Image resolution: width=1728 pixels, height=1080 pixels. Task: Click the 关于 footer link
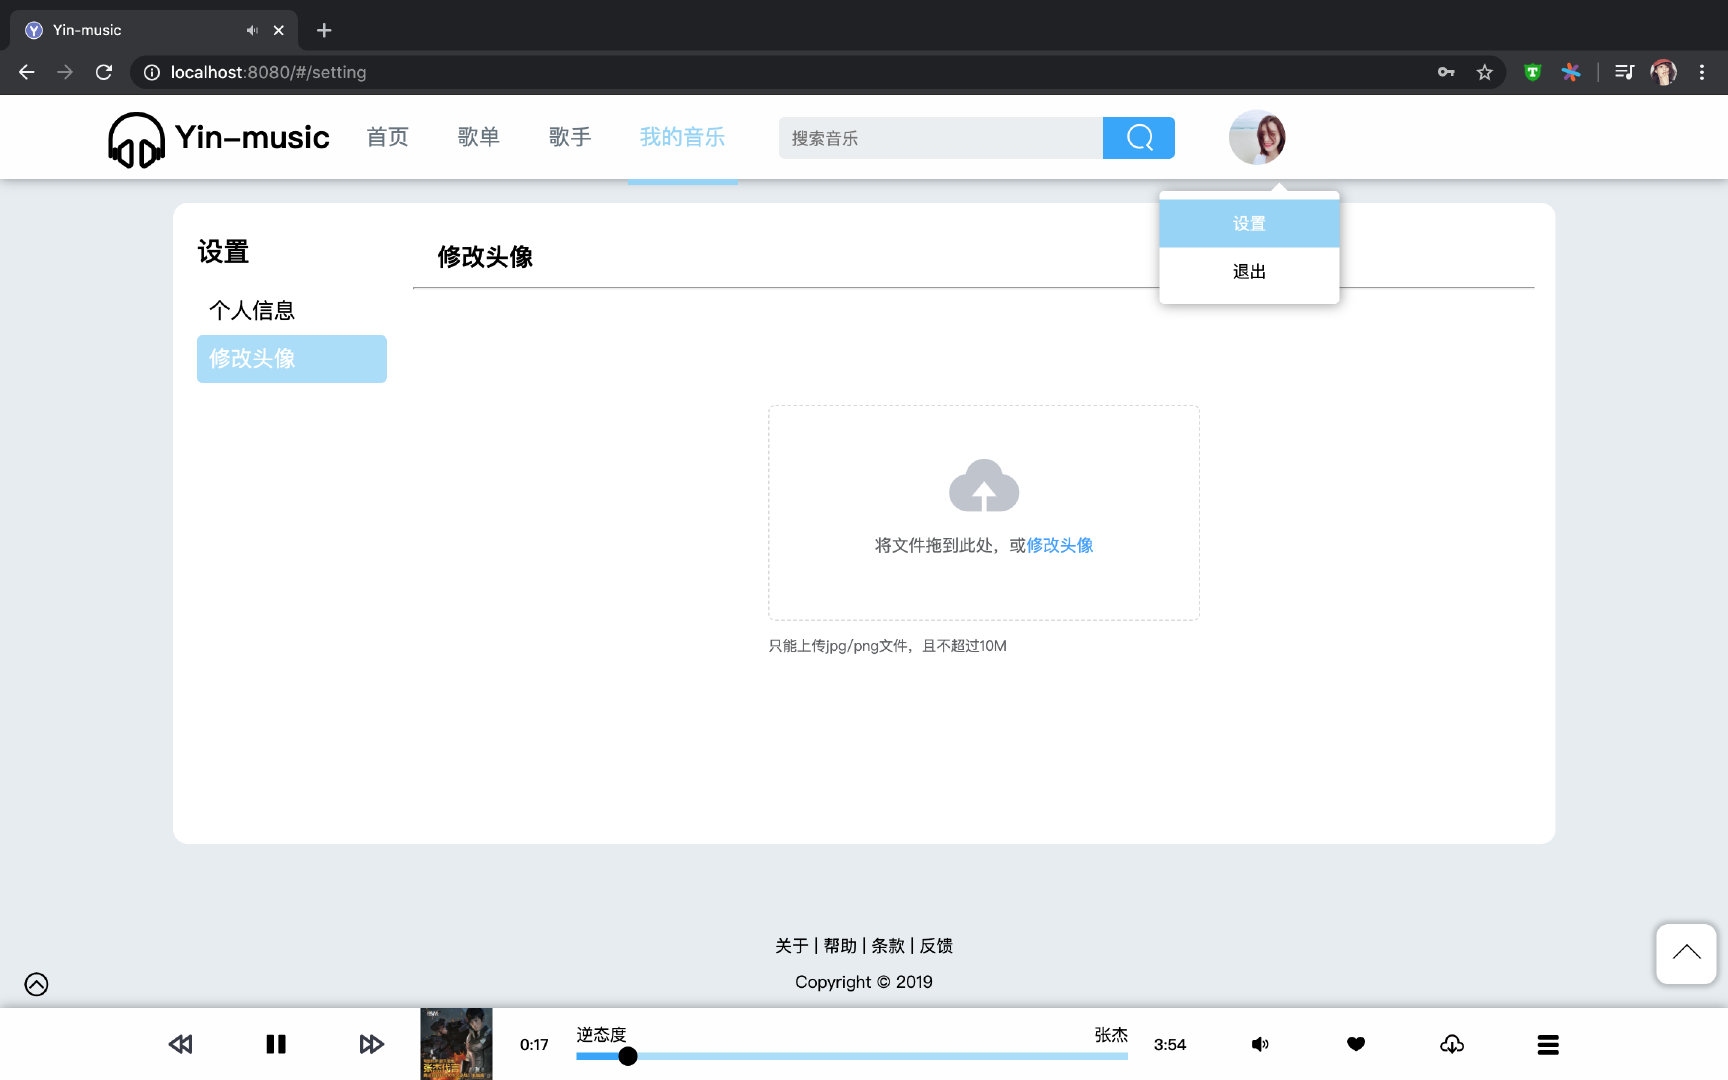(792, 946)
